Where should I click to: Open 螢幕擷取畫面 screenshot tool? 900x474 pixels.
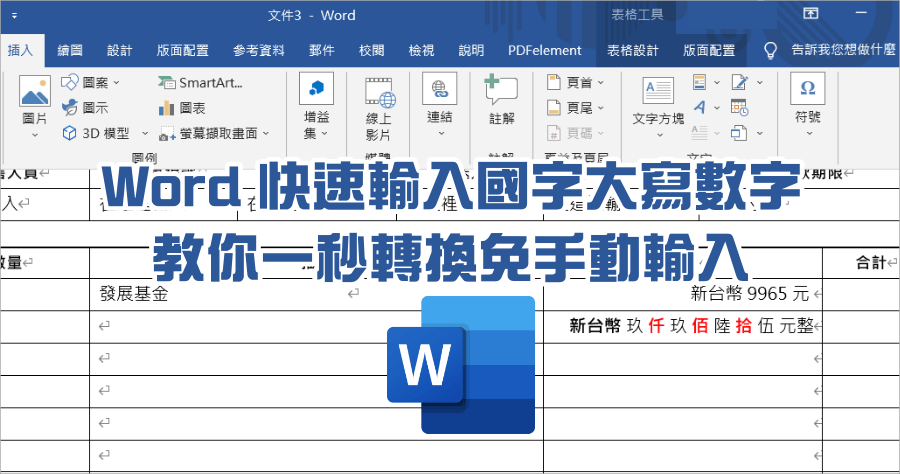(x=214, y=133)
